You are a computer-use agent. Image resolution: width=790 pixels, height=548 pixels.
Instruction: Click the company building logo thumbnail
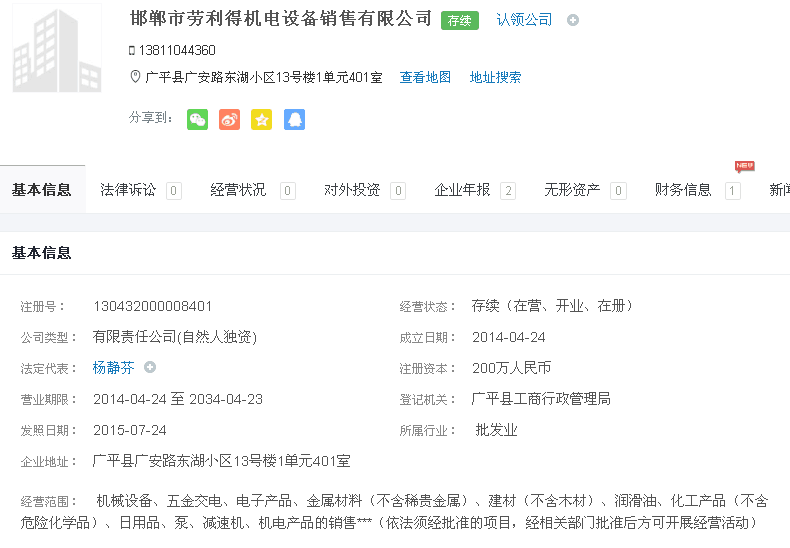pos(57,49)
